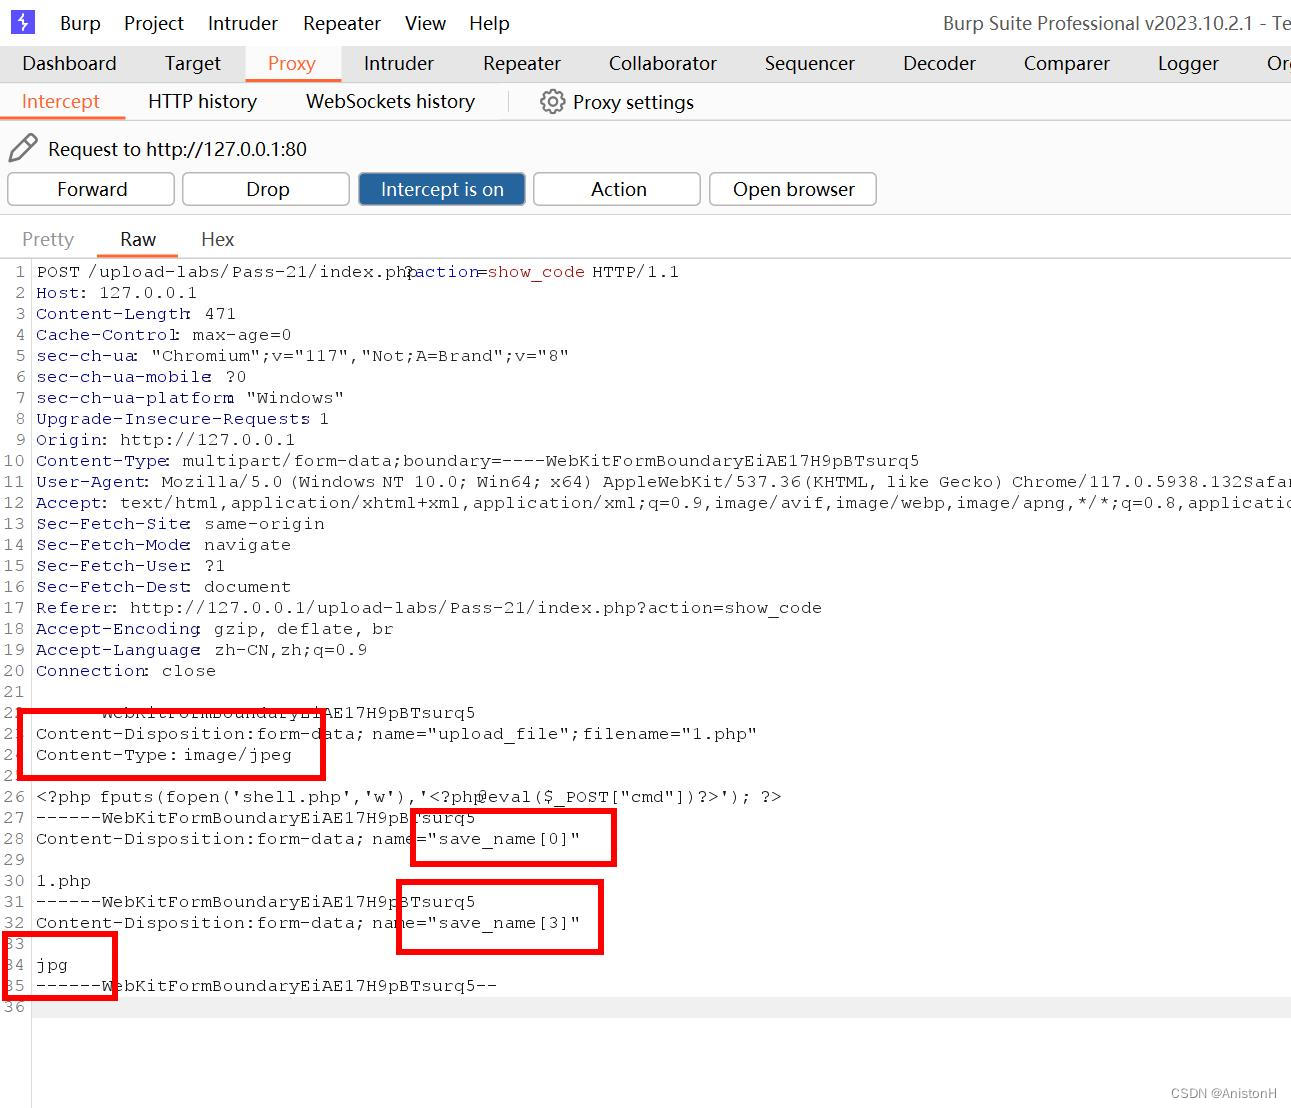The width and height of the screenshot is (1291, 1108).
Task: Click the gear icon for Proxy settings
Action: point(552,101)
